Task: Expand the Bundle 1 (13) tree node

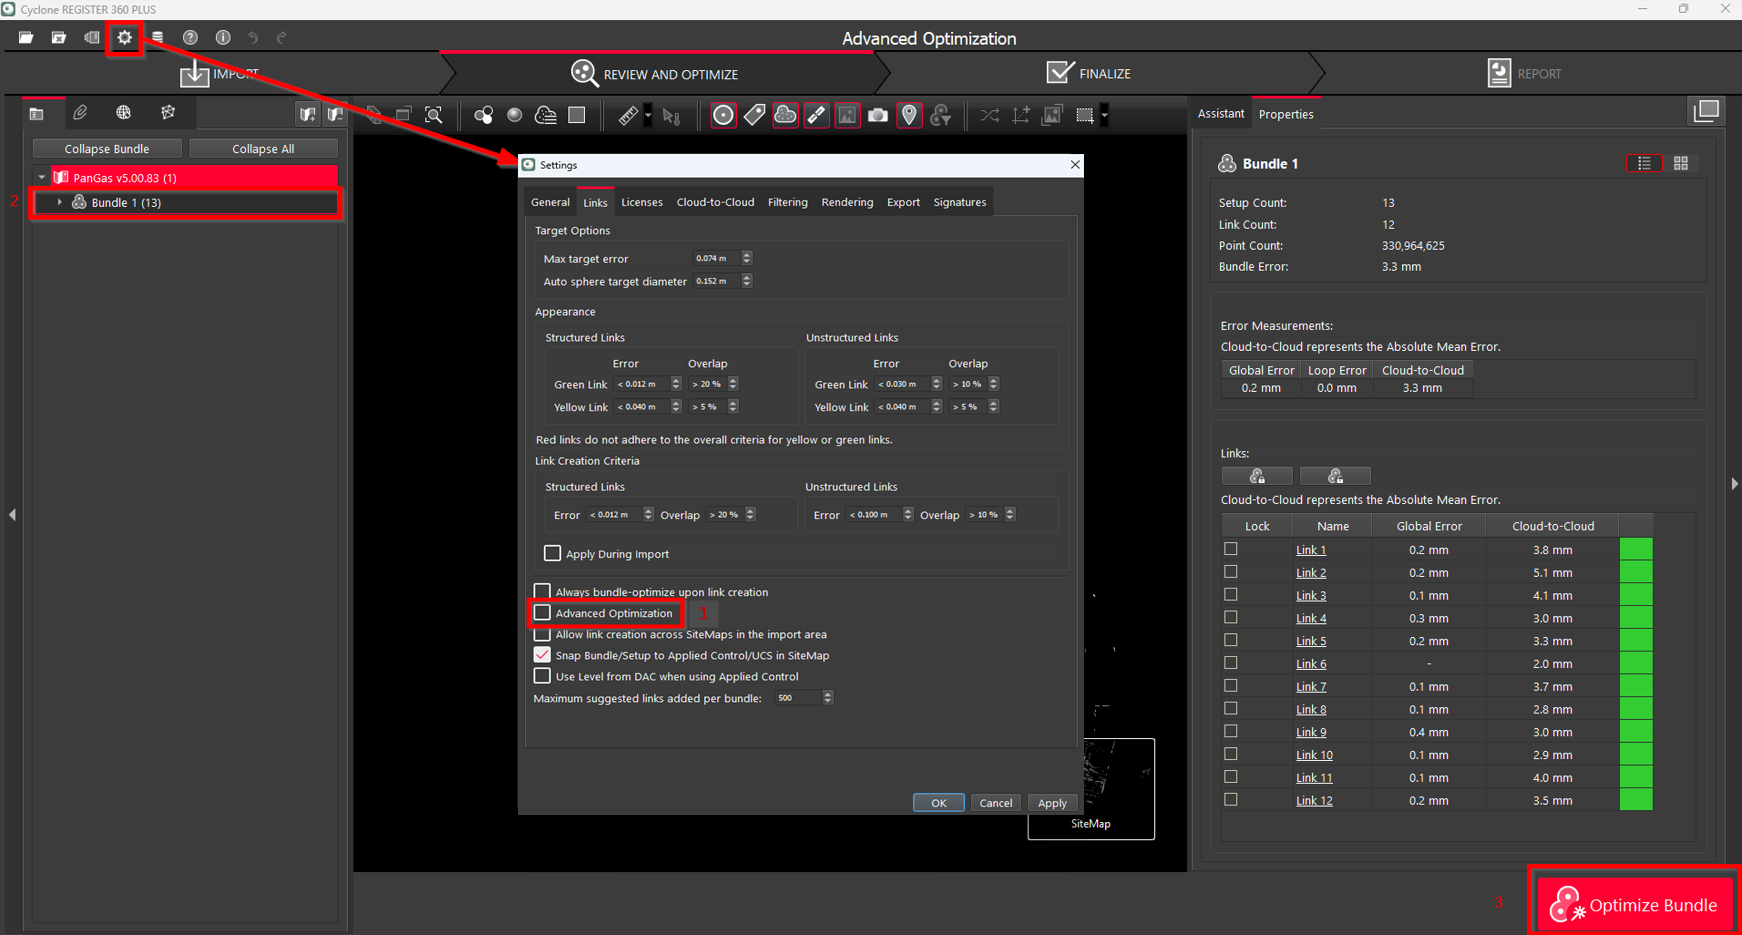Action: click(x=60, y=203)
